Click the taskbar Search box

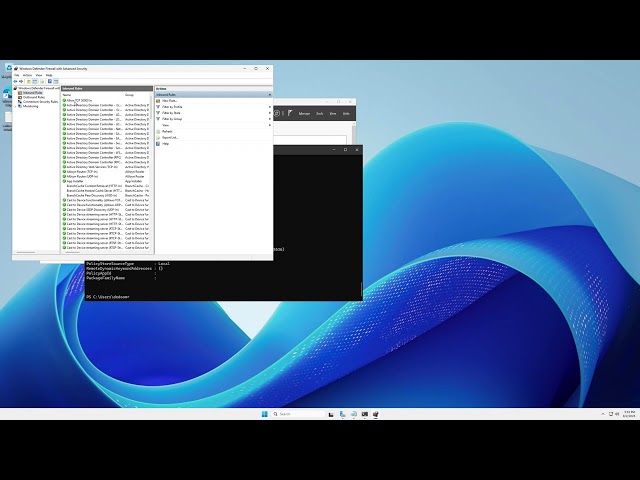298,414
